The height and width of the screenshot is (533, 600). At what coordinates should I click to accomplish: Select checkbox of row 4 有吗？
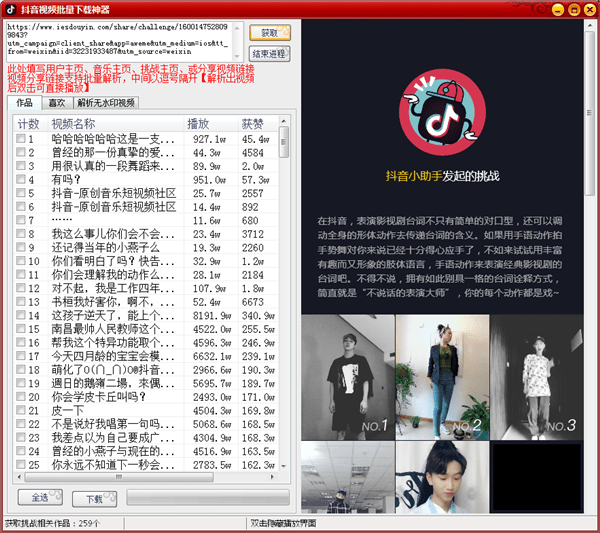pyautogui.click(x=21, y=179)
